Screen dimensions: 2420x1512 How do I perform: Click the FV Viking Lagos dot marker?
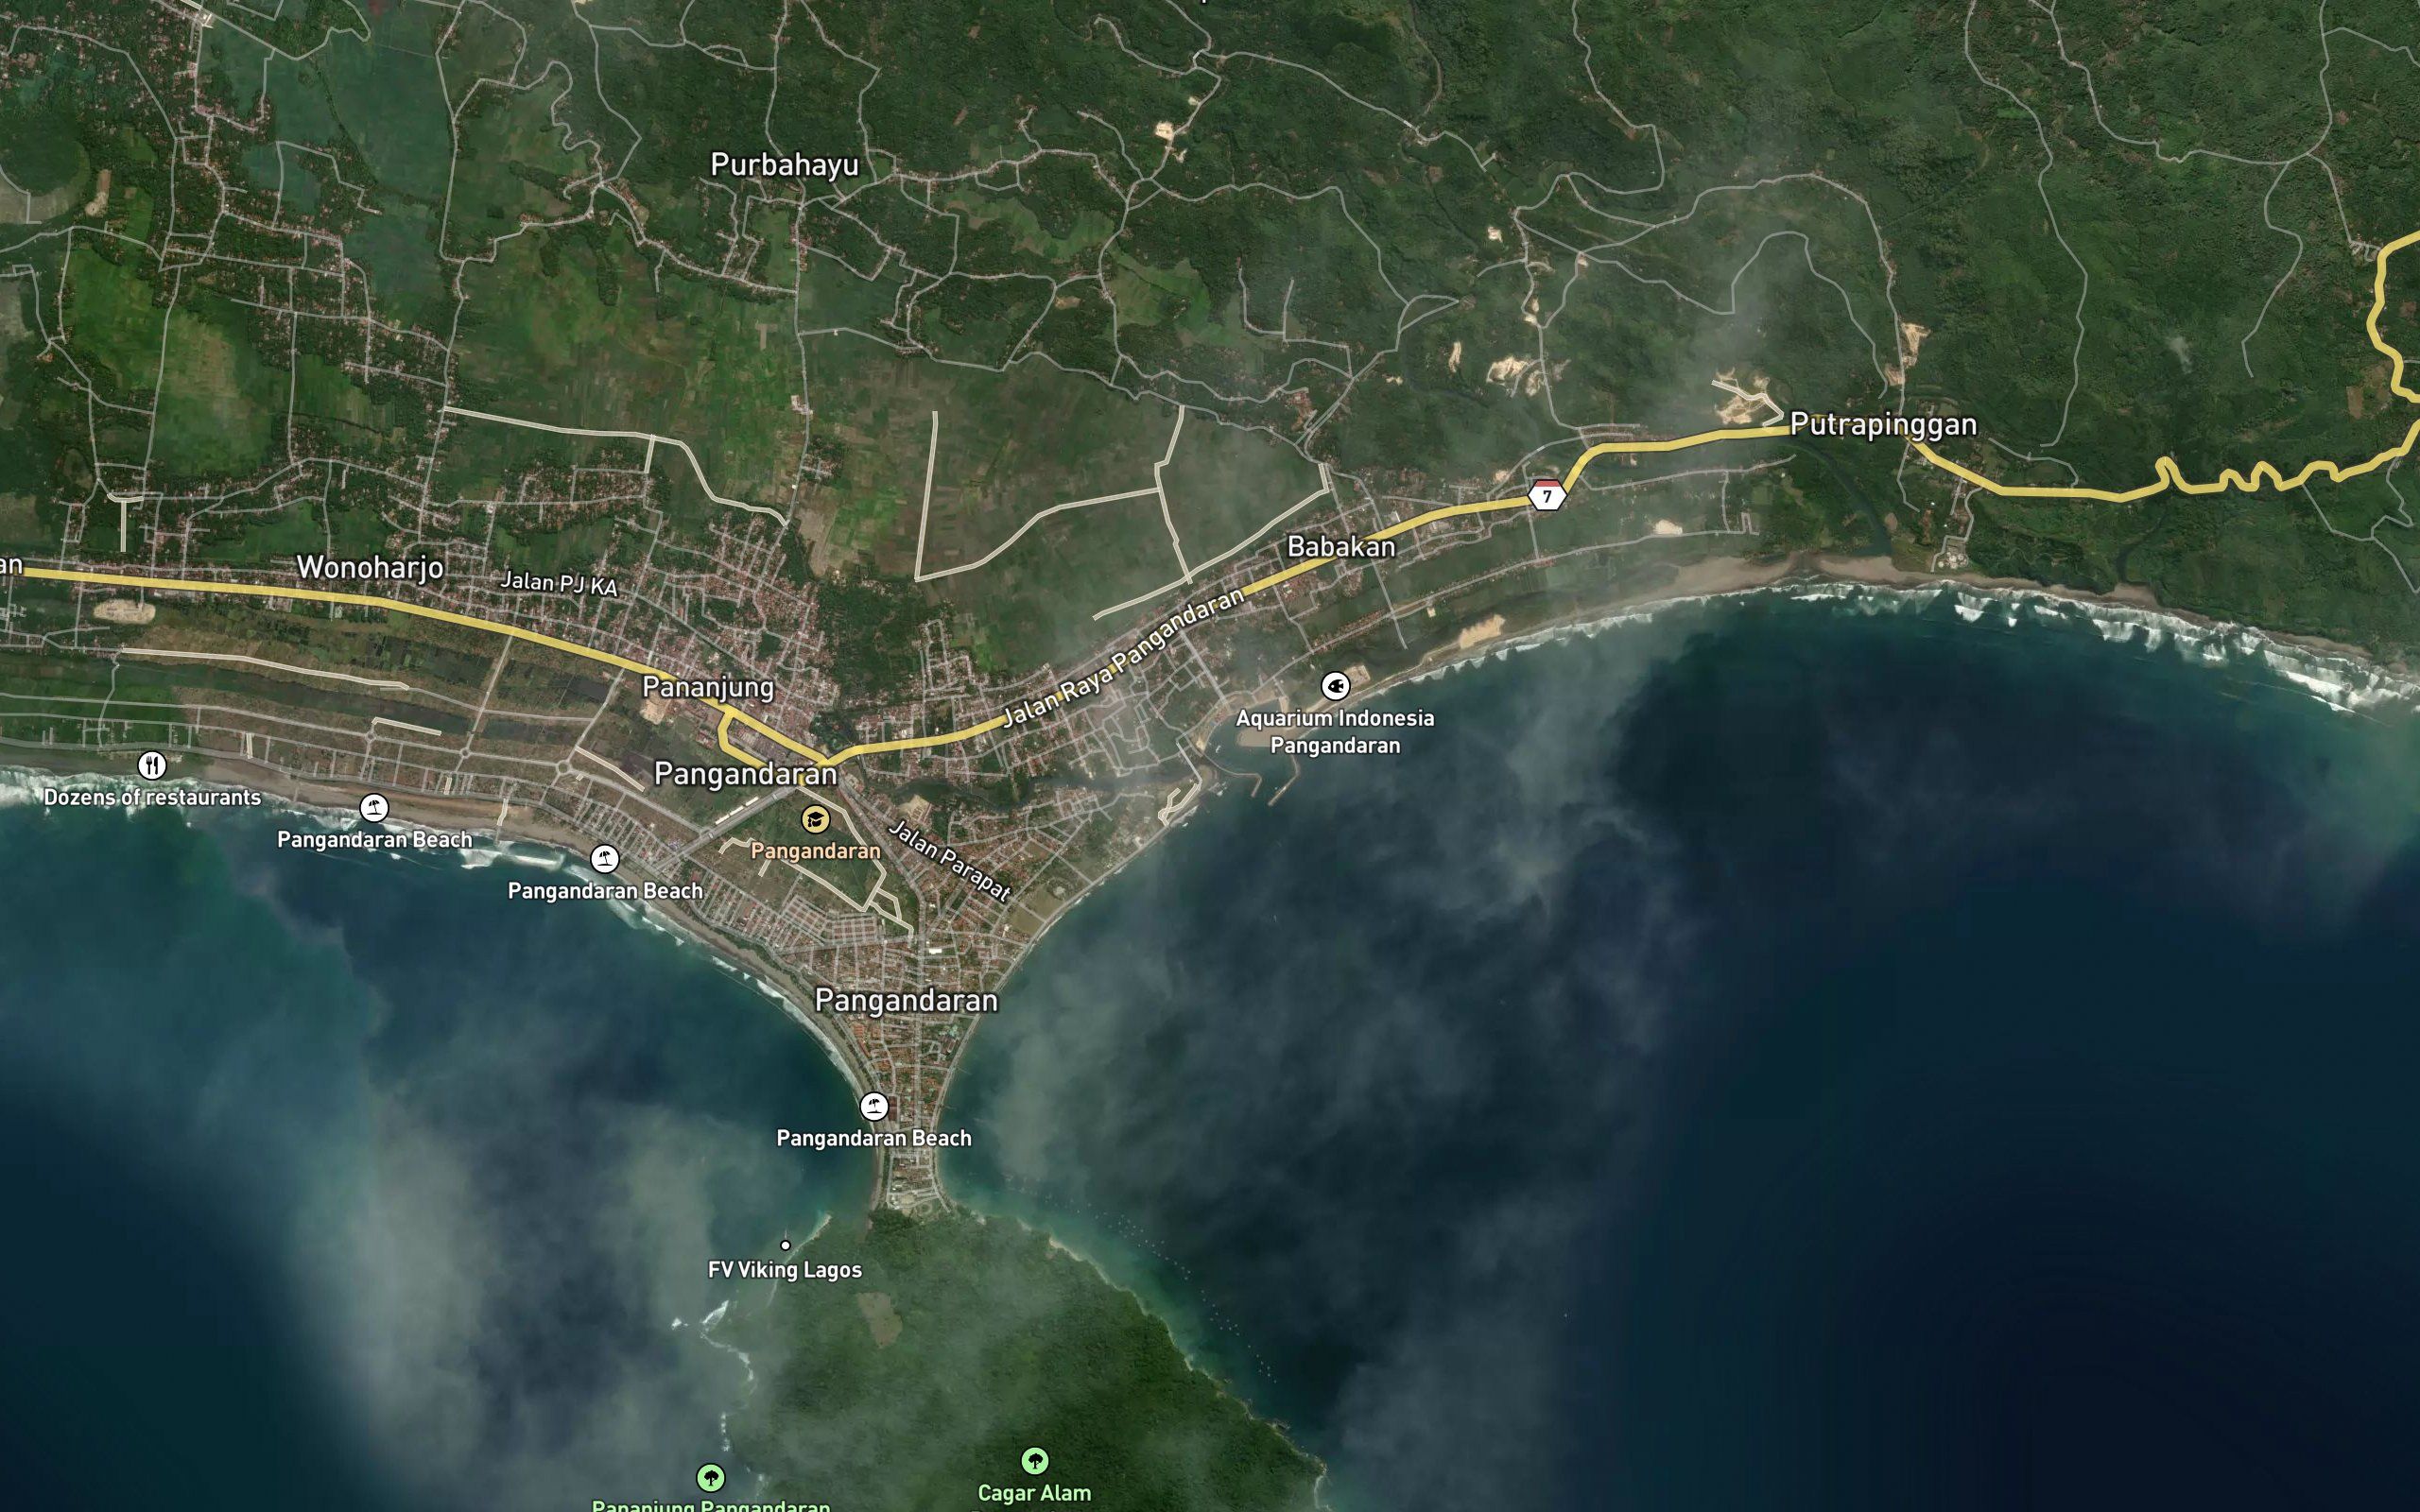click(x=785, y=1245)
